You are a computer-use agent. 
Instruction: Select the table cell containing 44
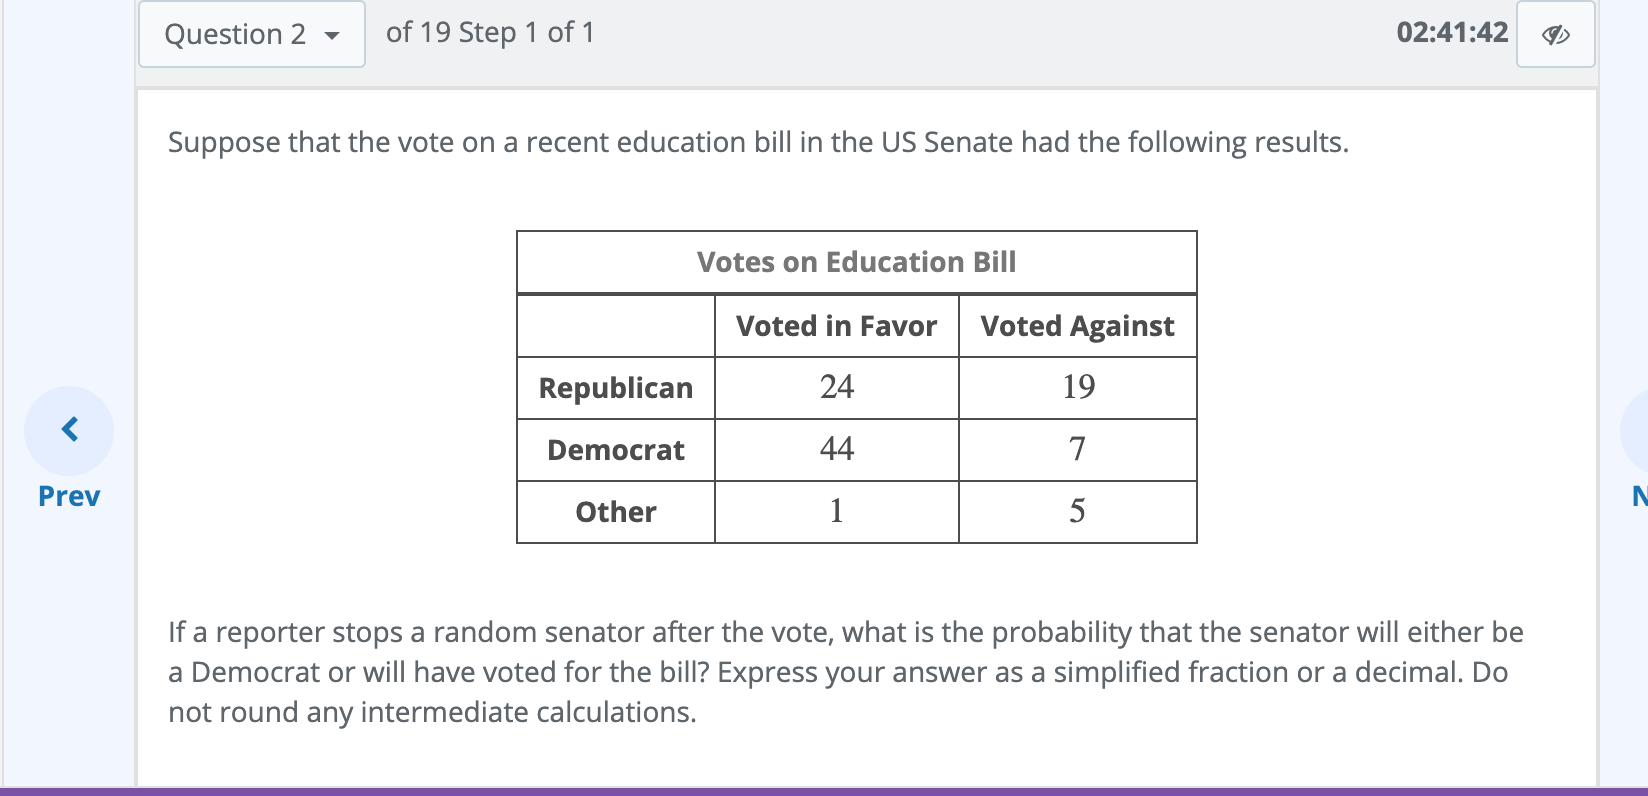pyautogui.click(x=836, y=450)
